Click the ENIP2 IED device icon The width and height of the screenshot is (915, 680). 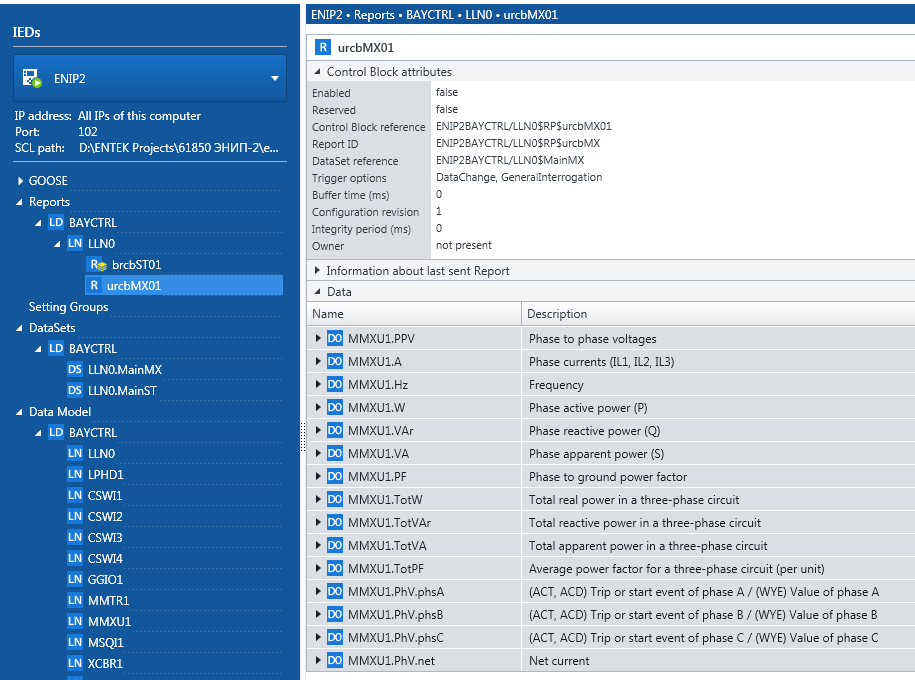click(x=31, y=78)
